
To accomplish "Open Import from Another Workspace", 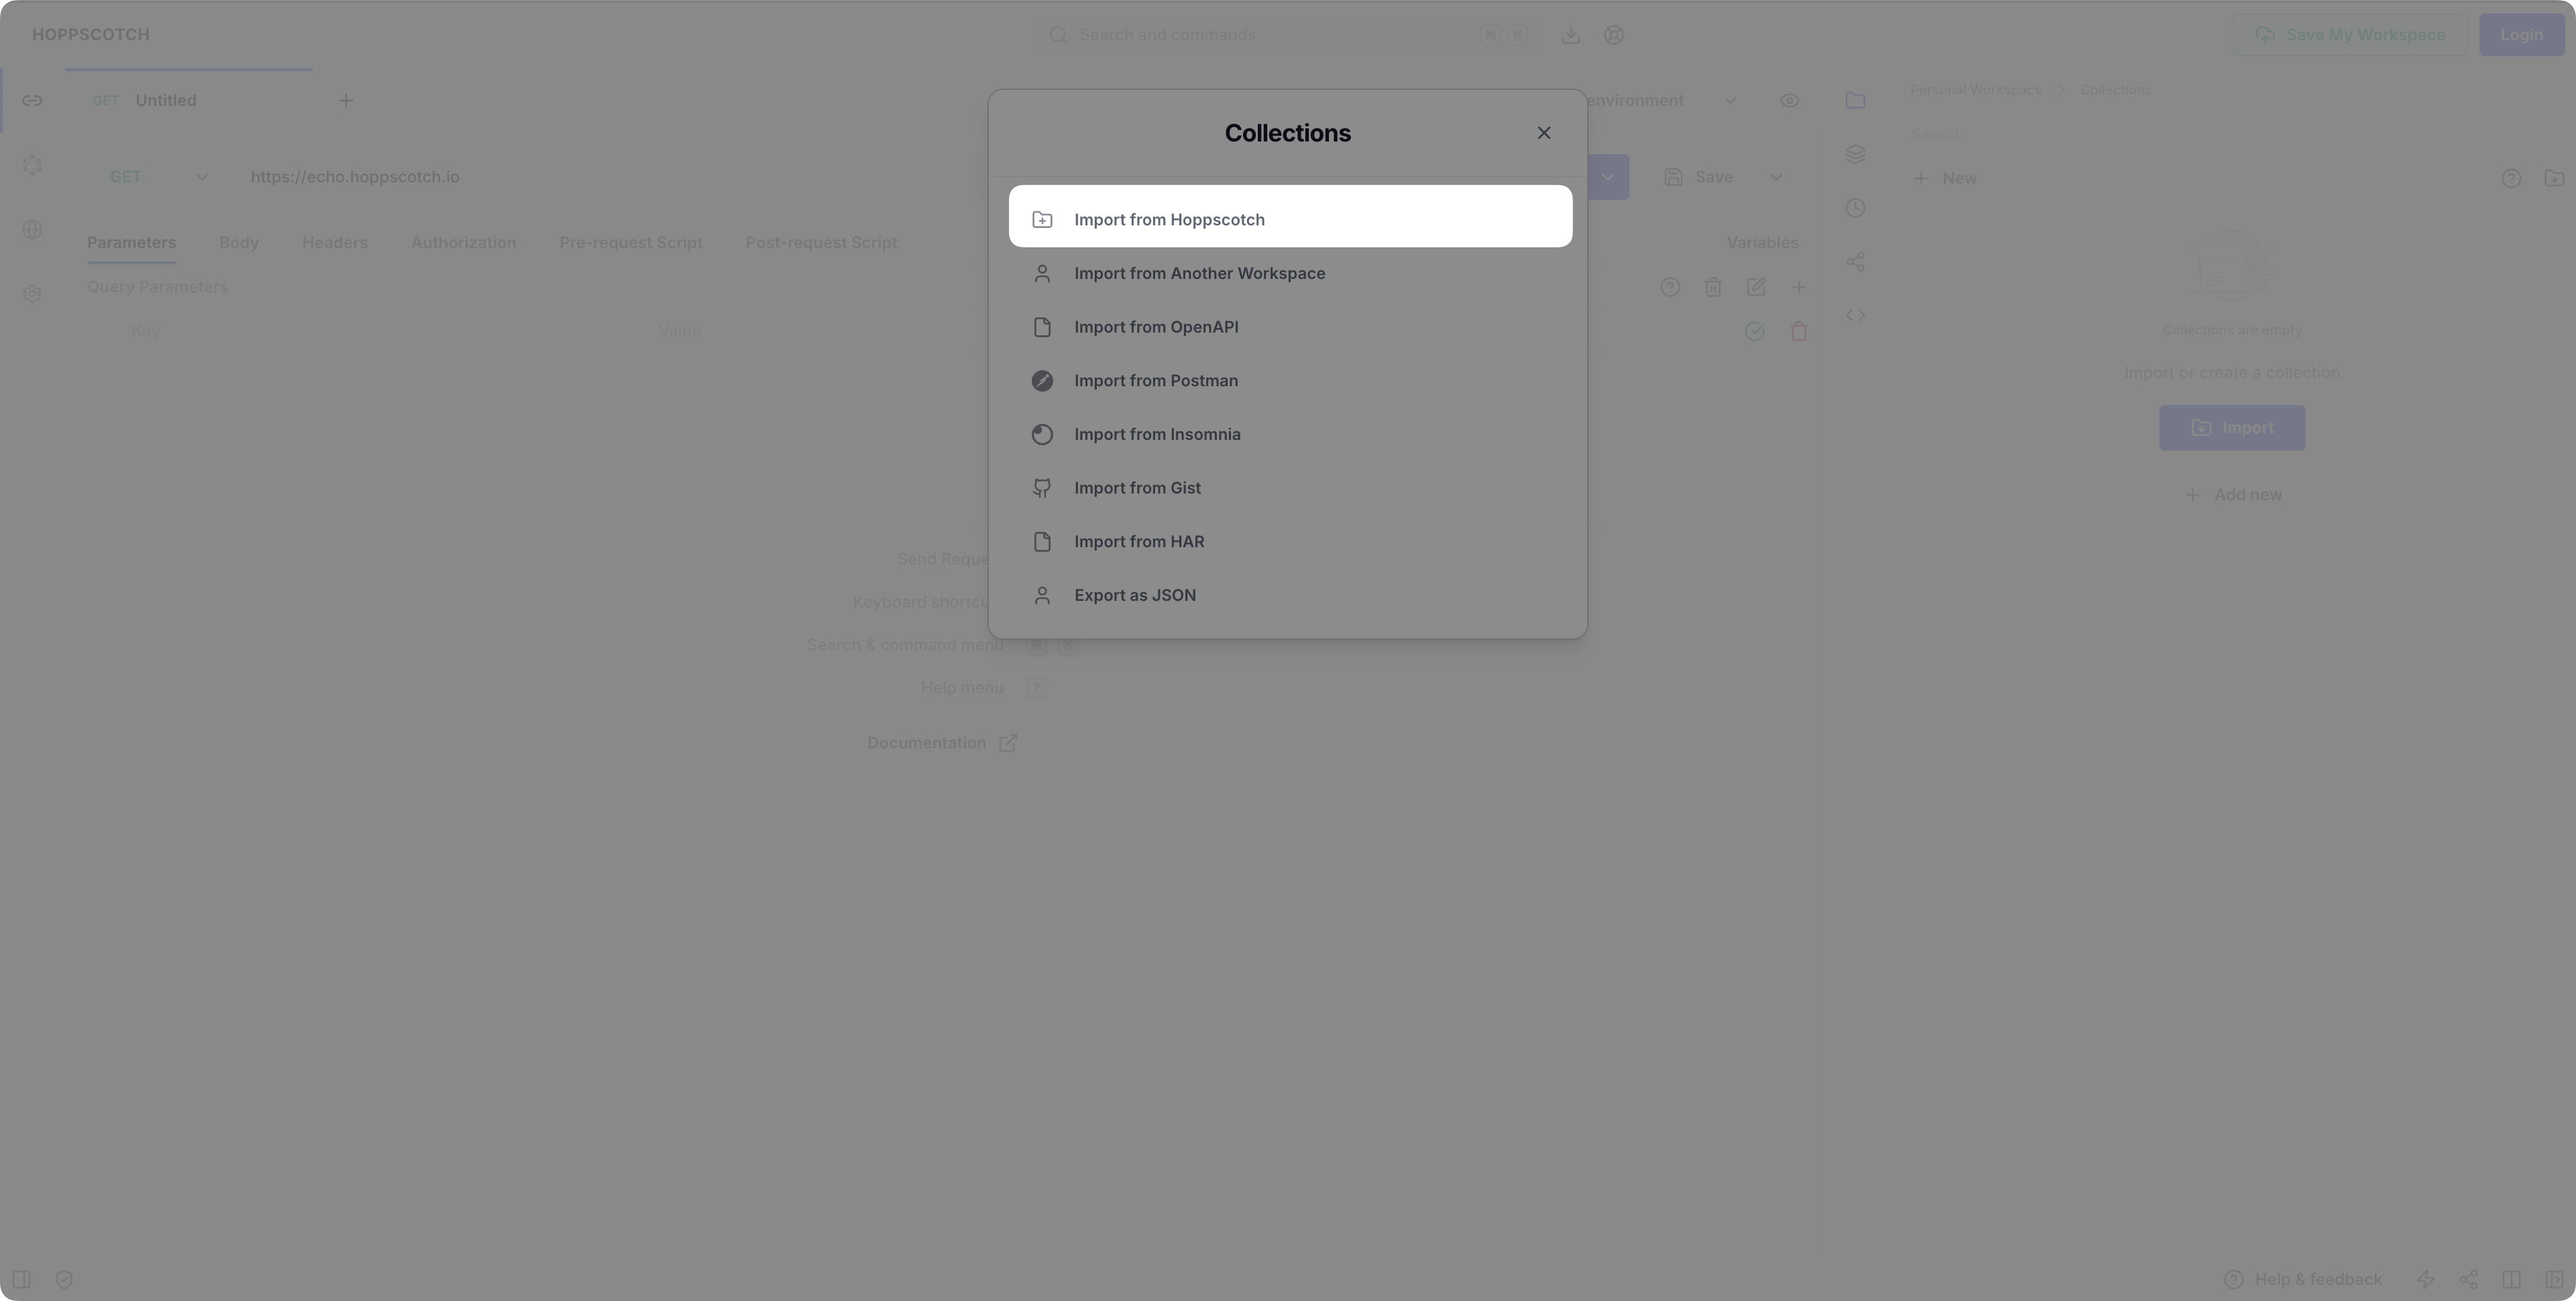I will (1198, 274).
